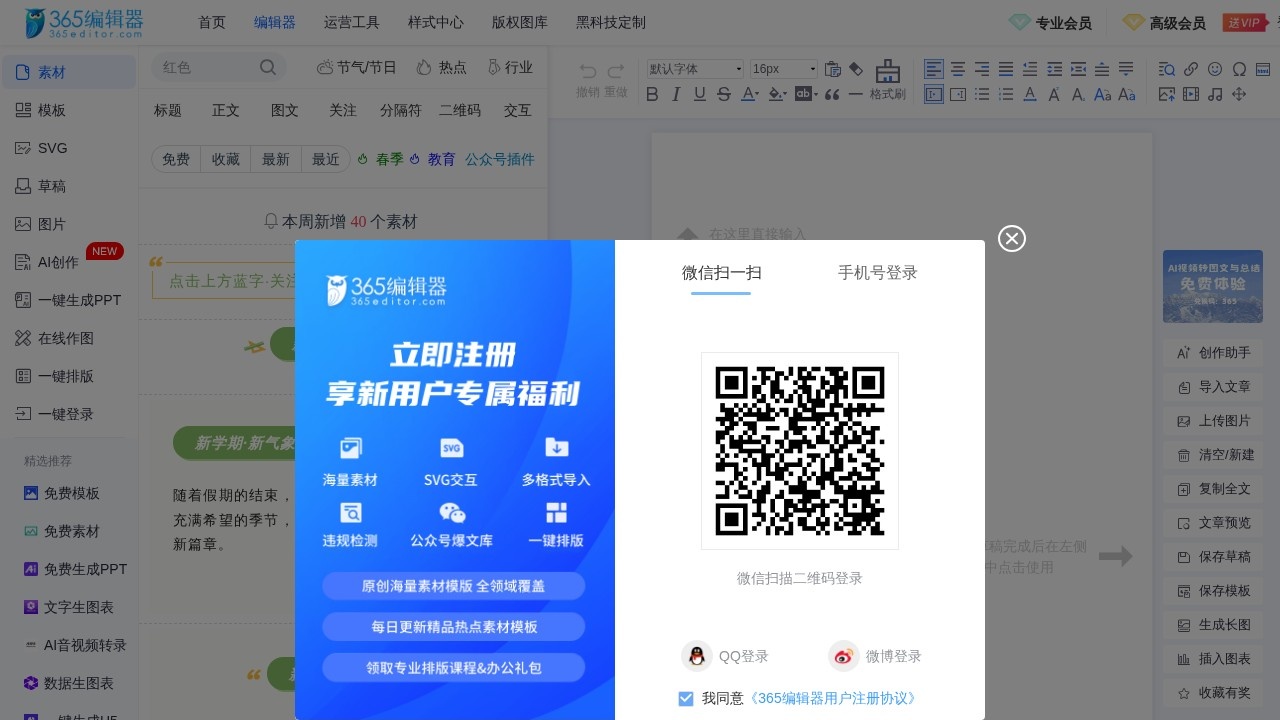The image size is (1280, 720).
Task: Toggle bold formatting in the toolbar
Action: [x=652, y=94]
